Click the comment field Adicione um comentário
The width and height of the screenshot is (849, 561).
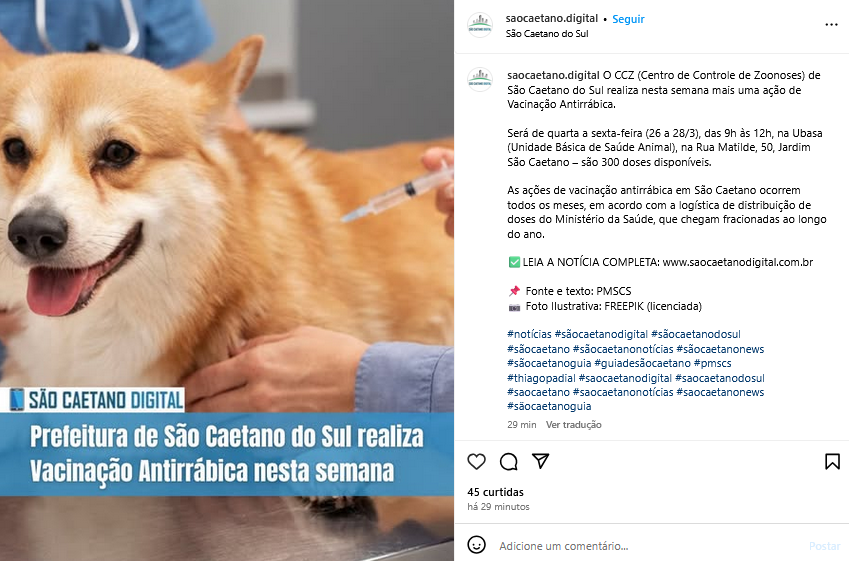(650, 546)
